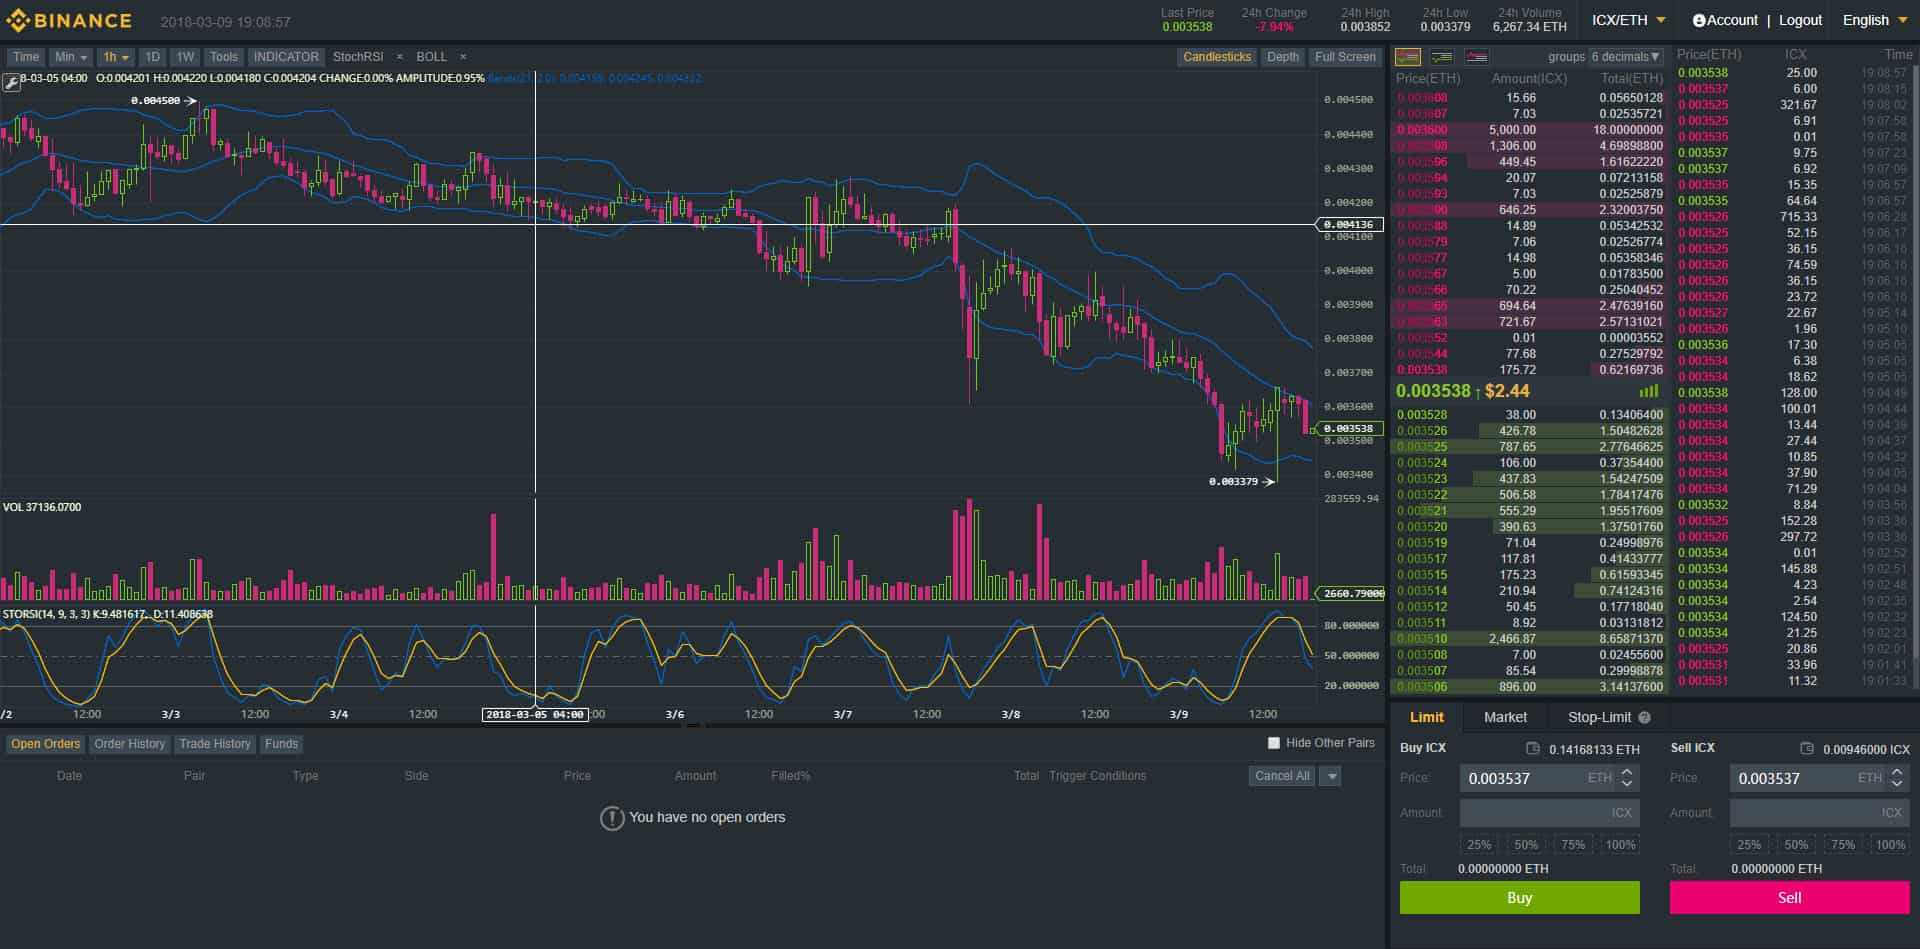Screen dimensions: 1920x949
Task: Open the 1h interval dropdown
Action: pyautogui.click(x=116, y=57)
